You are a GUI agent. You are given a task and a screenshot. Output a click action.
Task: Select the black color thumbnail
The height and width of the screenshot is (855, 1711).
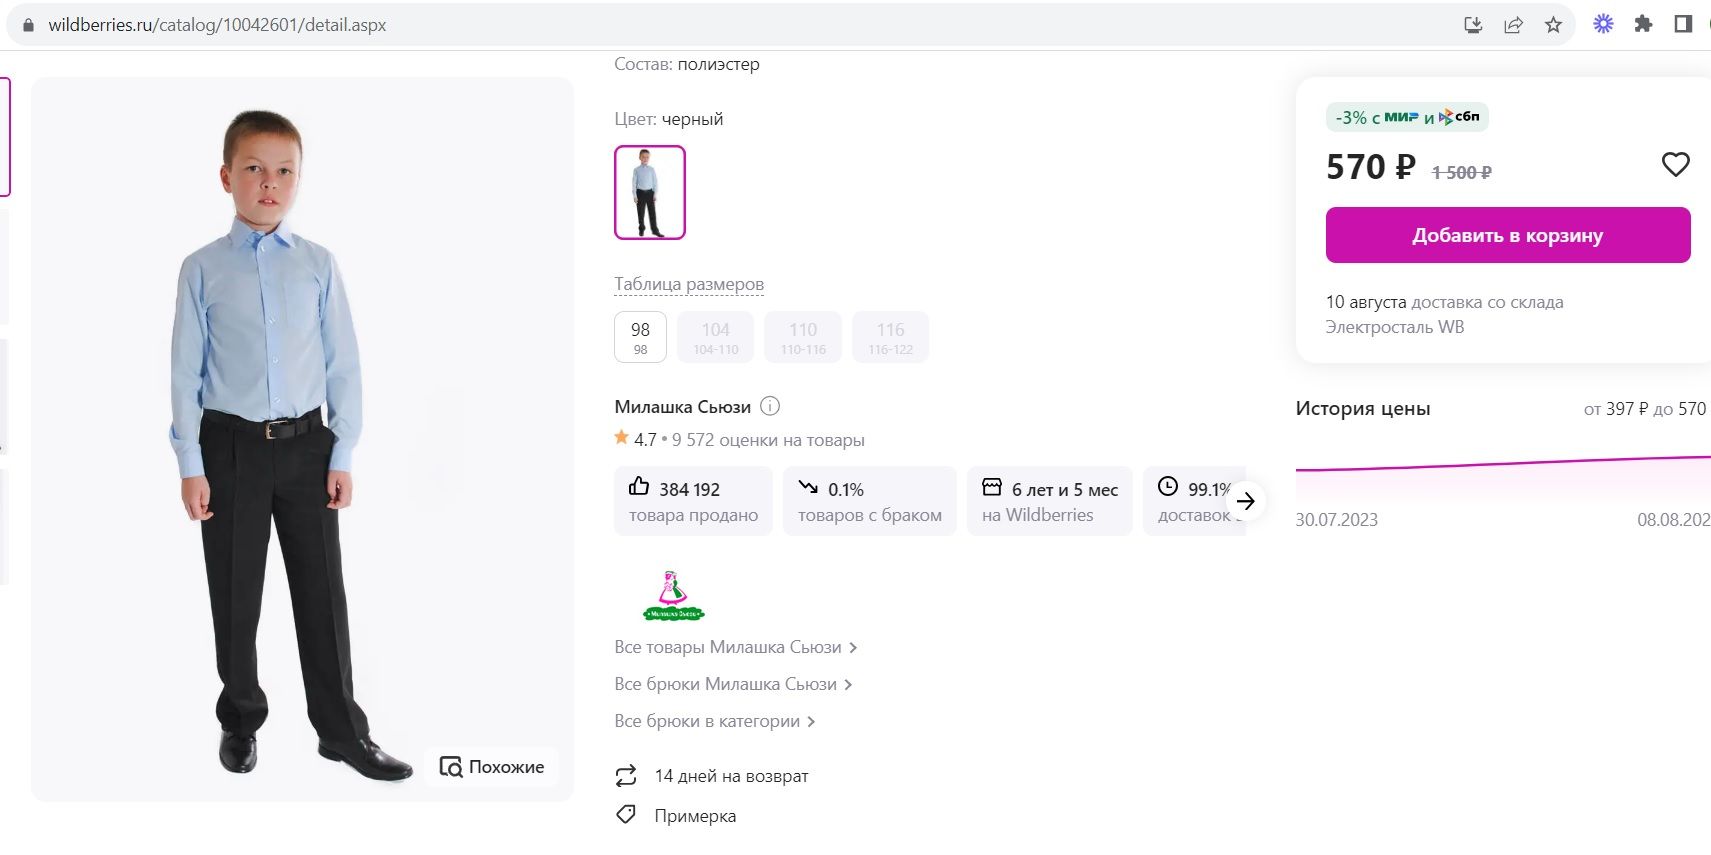click(x=650, y=192)
